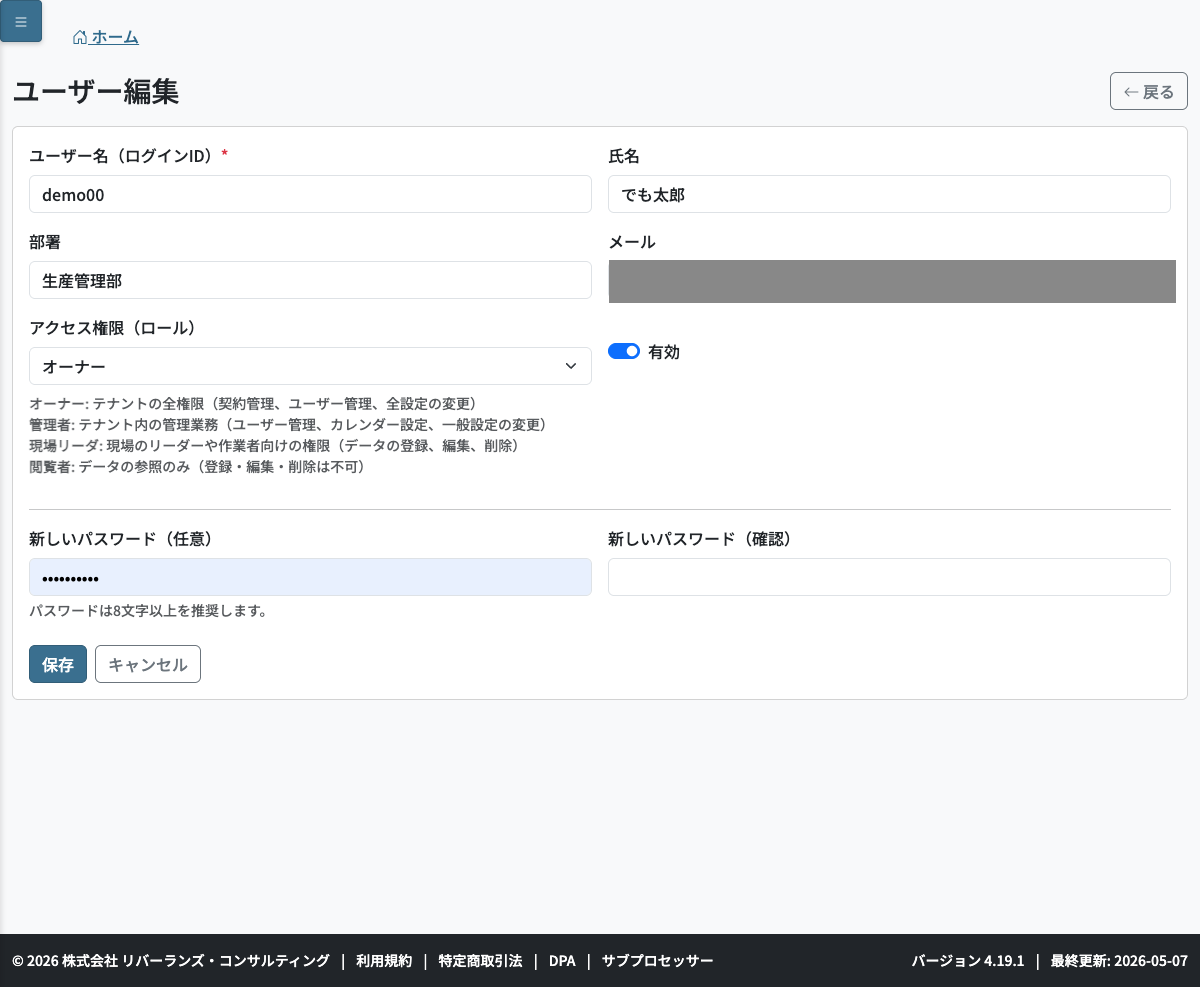Click the パスワードは8文字以上を推奨します hint text
The width and height of the screenshot is (1200, 987).
tap(148, 611)
